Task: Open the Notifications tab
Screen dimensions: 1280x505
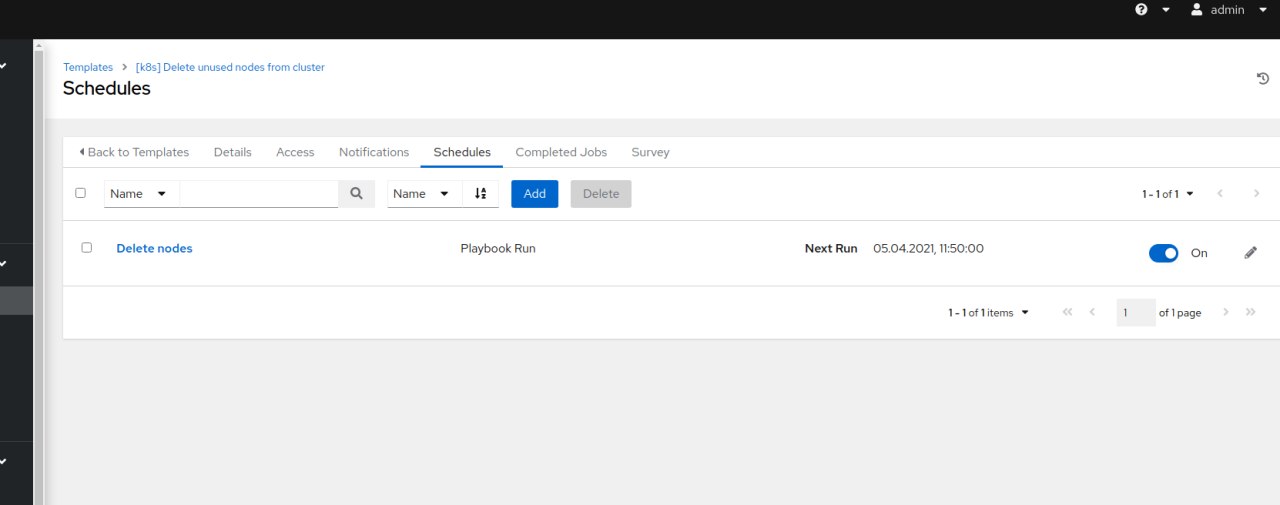Action: [x=374, y=152]
